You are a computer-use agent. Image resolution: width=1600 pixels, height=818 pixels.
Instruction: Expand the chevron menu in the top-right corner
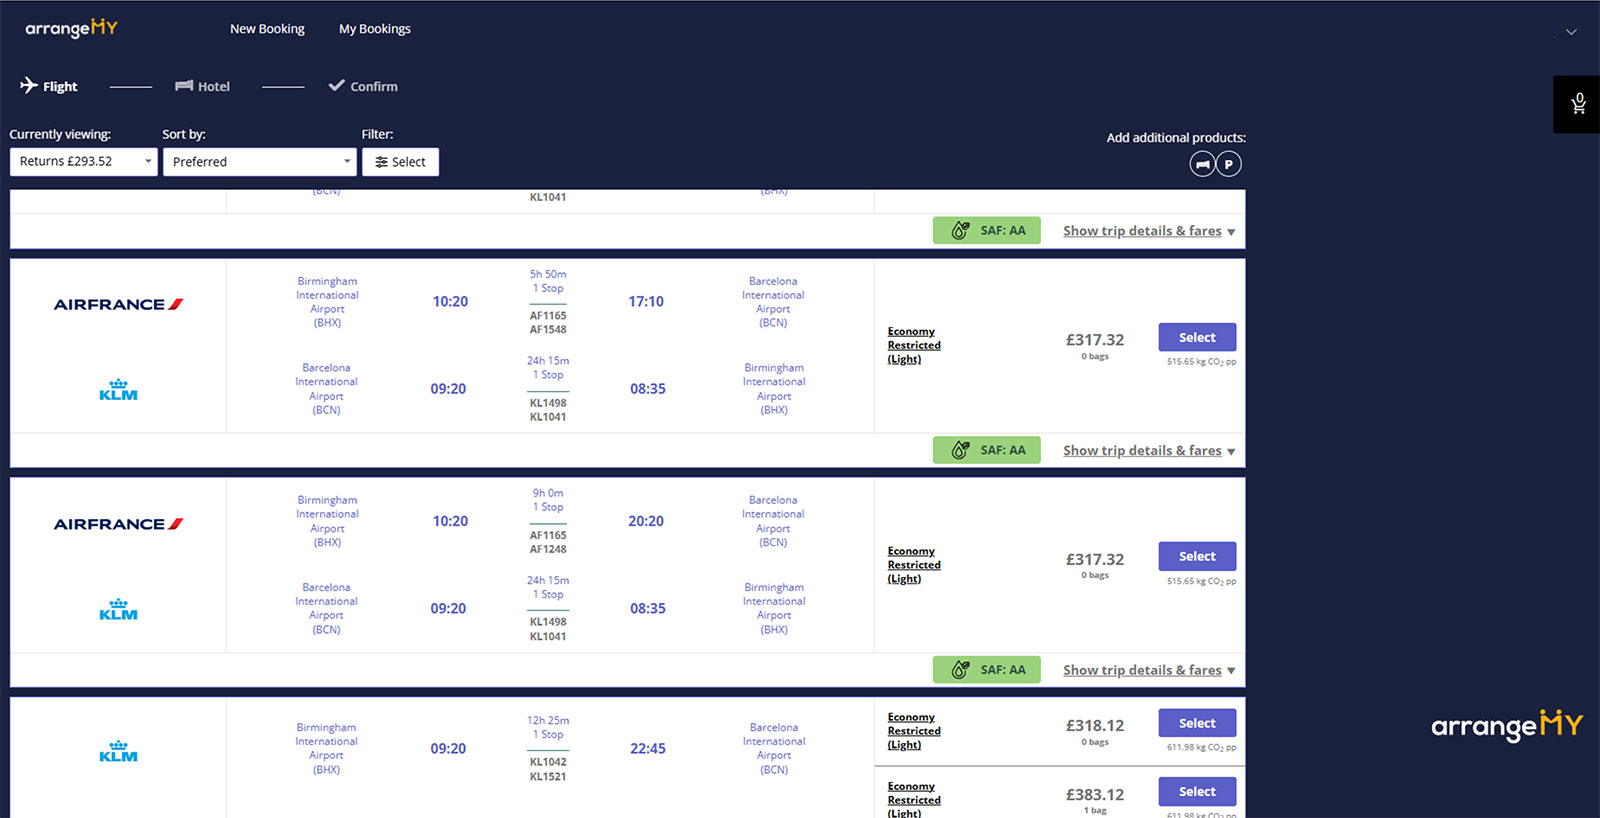[1571, 32]
